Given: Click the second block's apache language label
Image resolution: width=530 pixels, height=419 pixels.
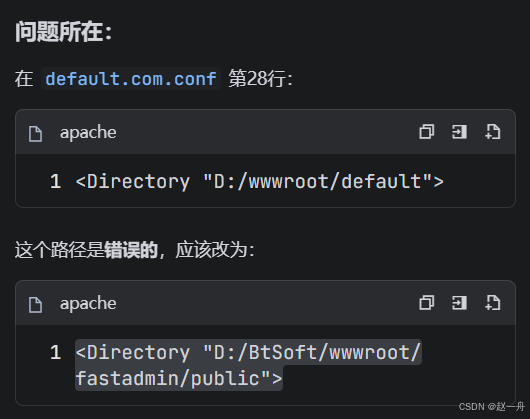Looking at the screenshot, I should [x=88, y=303].
